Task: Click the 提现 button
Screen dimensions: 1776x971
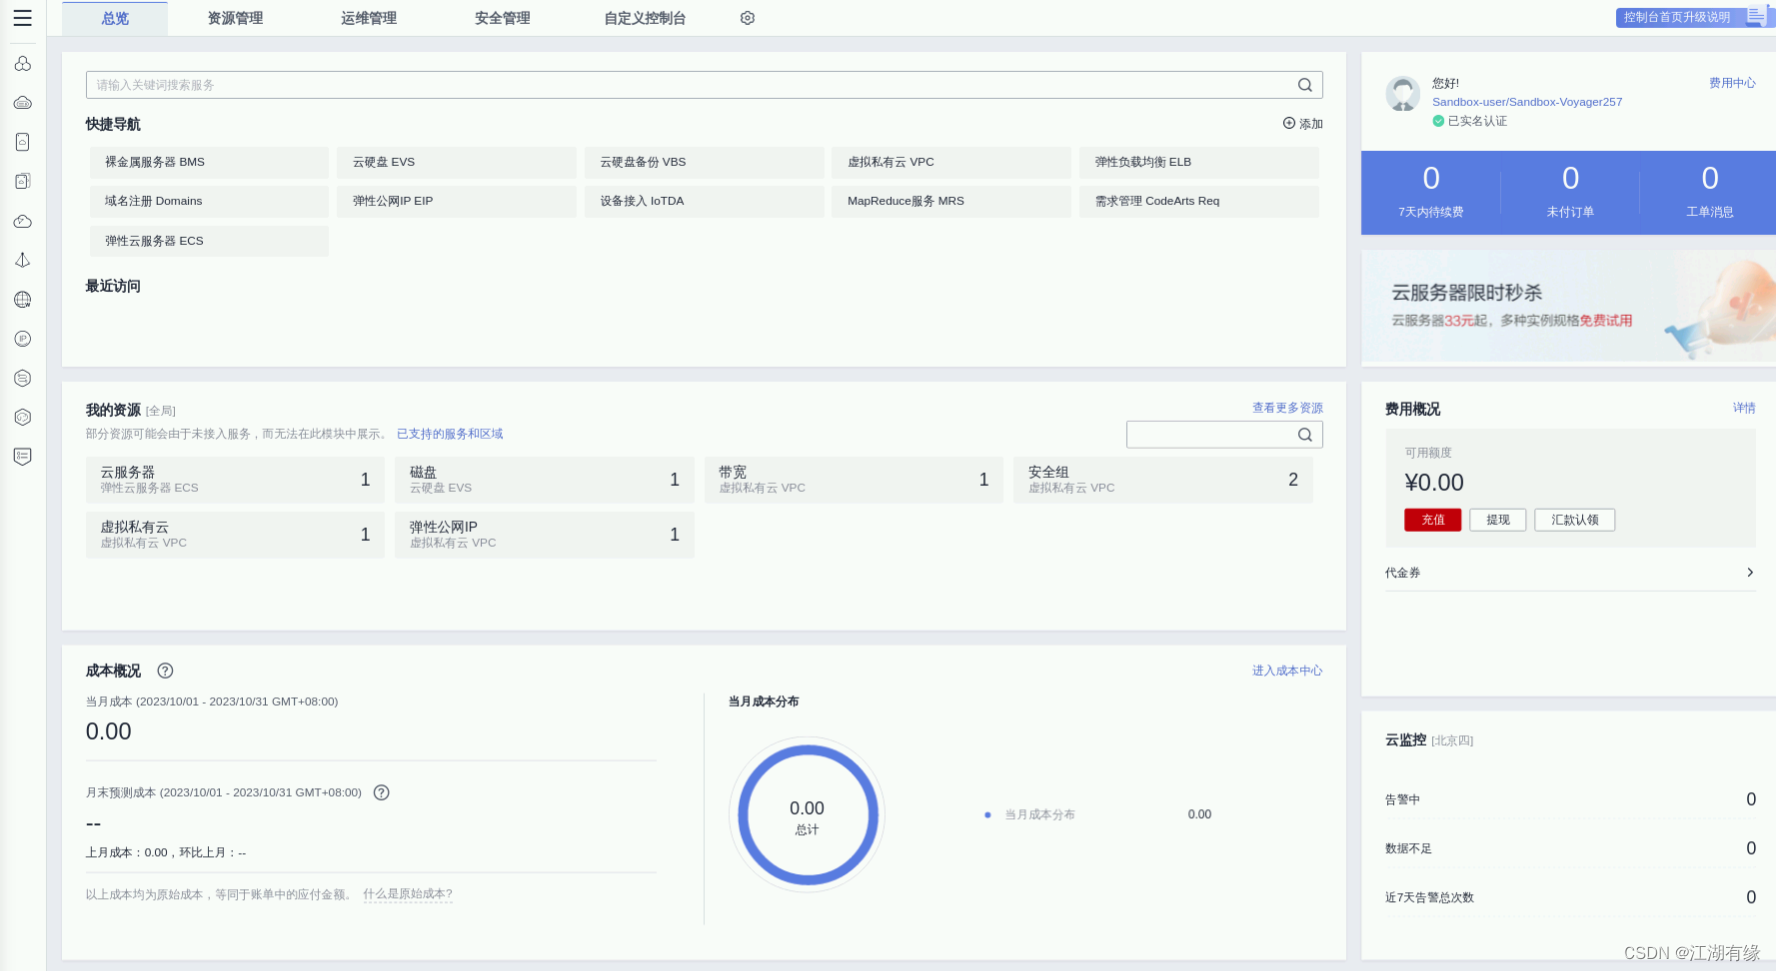Action: tap(1498, 520)
